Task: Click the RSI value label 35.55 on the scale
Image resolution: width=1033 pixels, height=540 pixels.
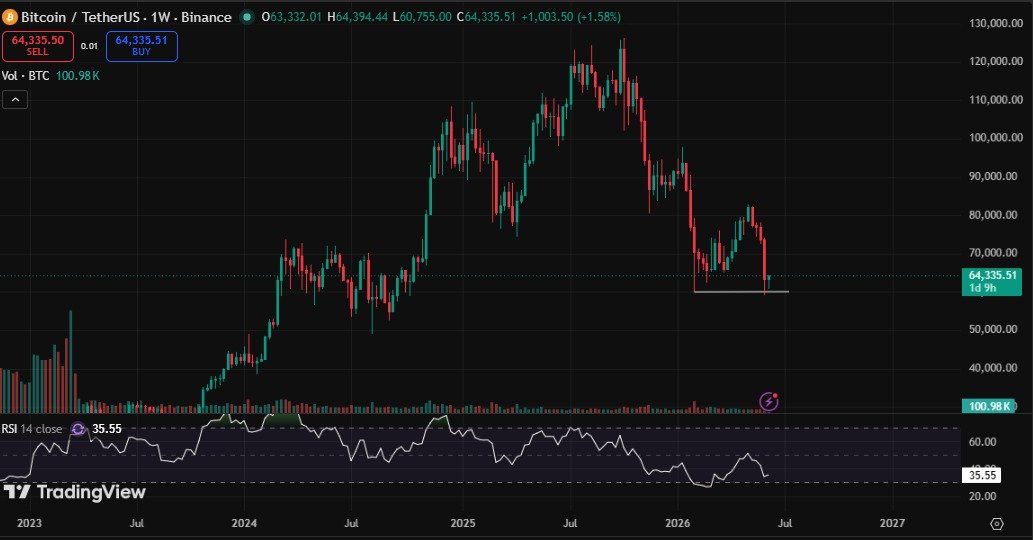Action: (x=982, y=475)
